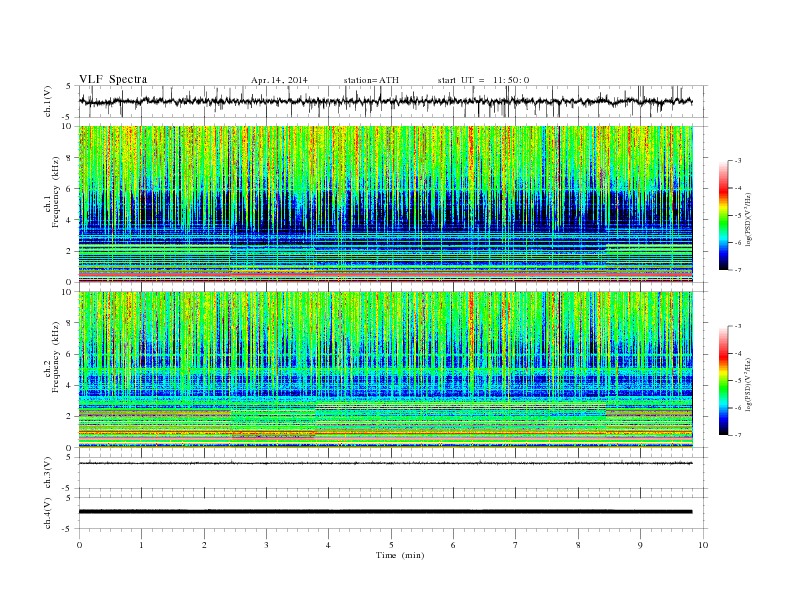The width and height of the screenshot is (792, 612).
Task: Click the "Time (min)" x-axis label
Action: pyautogui.click(x=400, y=555)
